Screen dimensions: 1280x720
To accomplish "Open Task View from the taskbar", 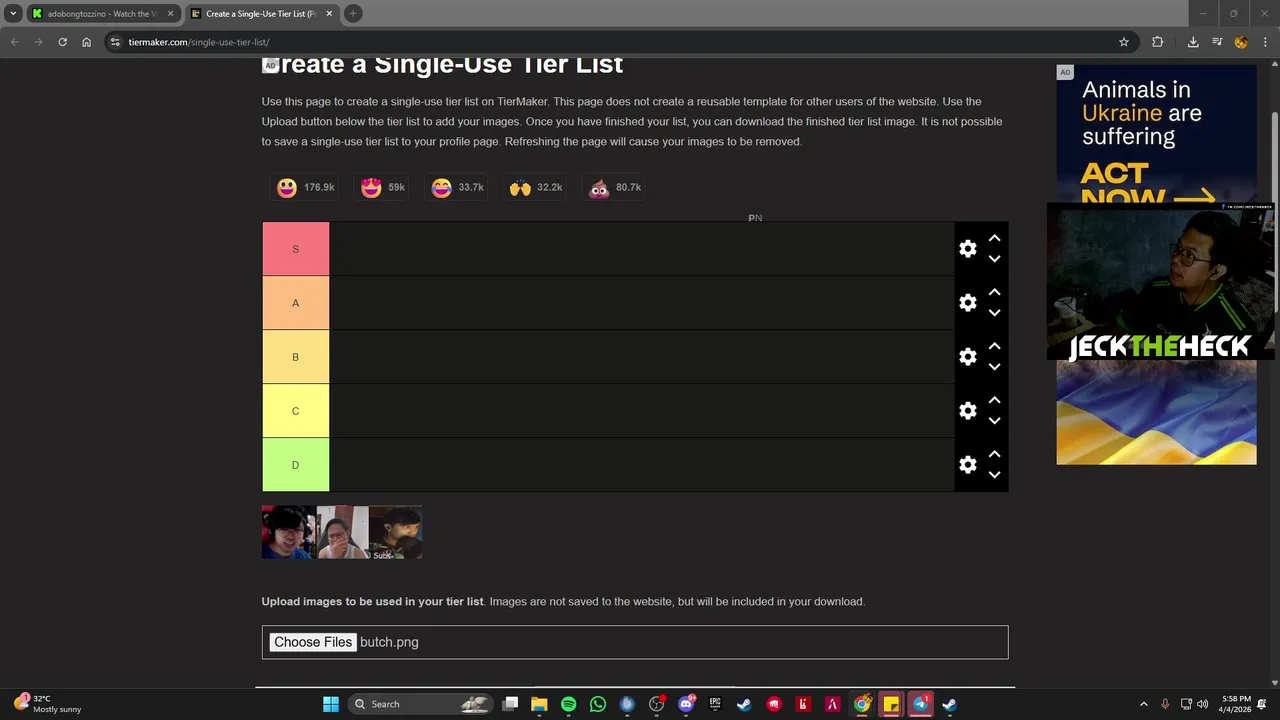I will (510, 704).
